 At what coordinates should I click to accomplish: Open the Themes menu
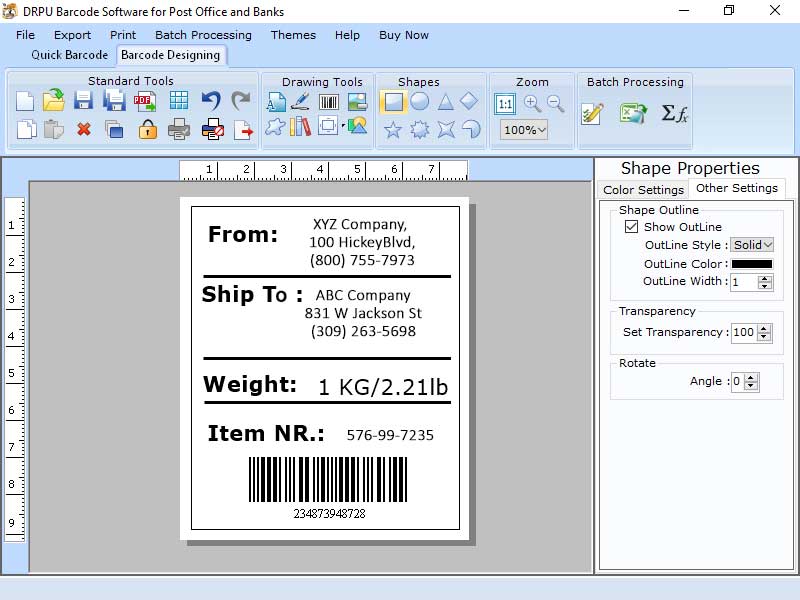(293, 35)
